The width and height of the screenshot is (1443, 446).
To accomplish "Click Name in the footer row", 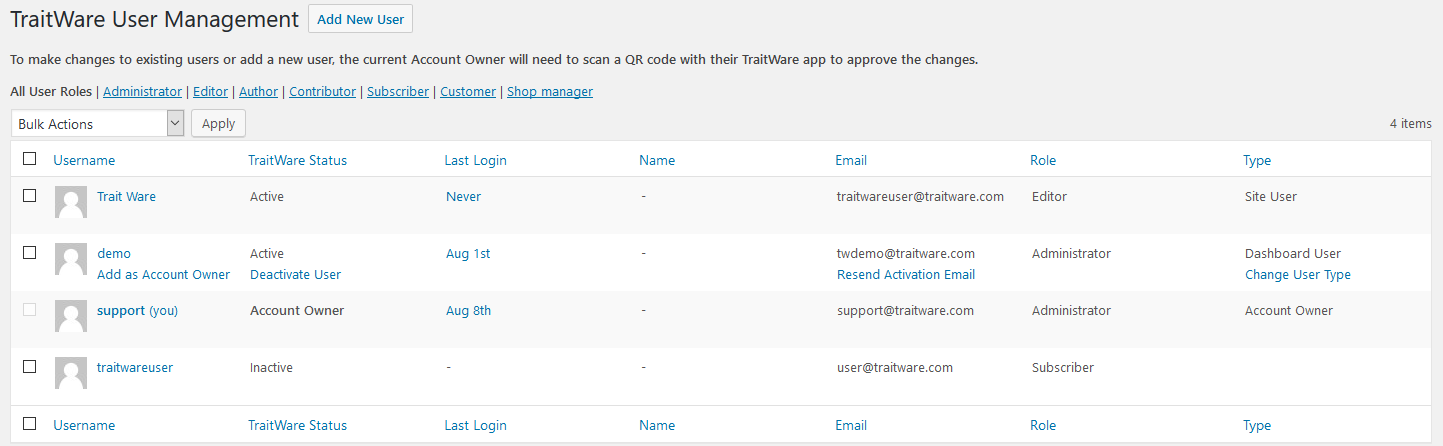I will point(657,425).
